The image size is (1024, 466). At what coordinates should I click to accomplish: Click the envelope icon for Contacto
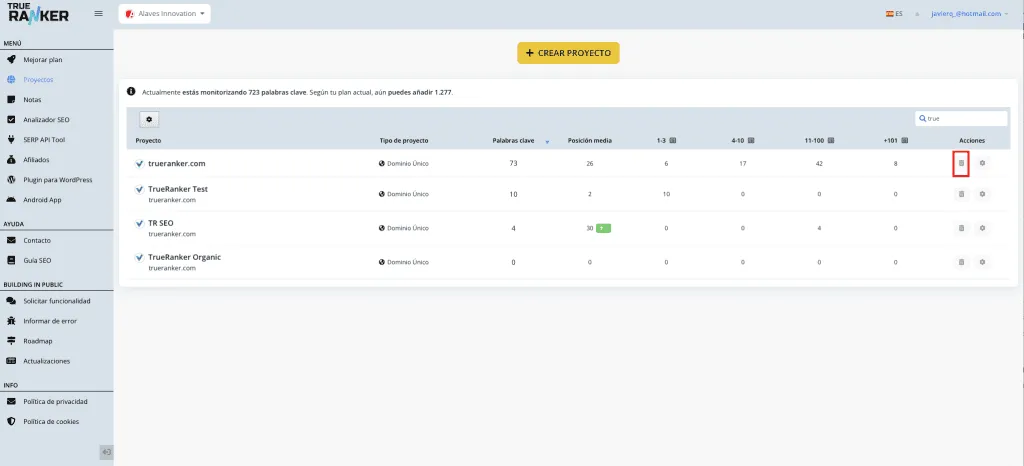click(11, 240)
